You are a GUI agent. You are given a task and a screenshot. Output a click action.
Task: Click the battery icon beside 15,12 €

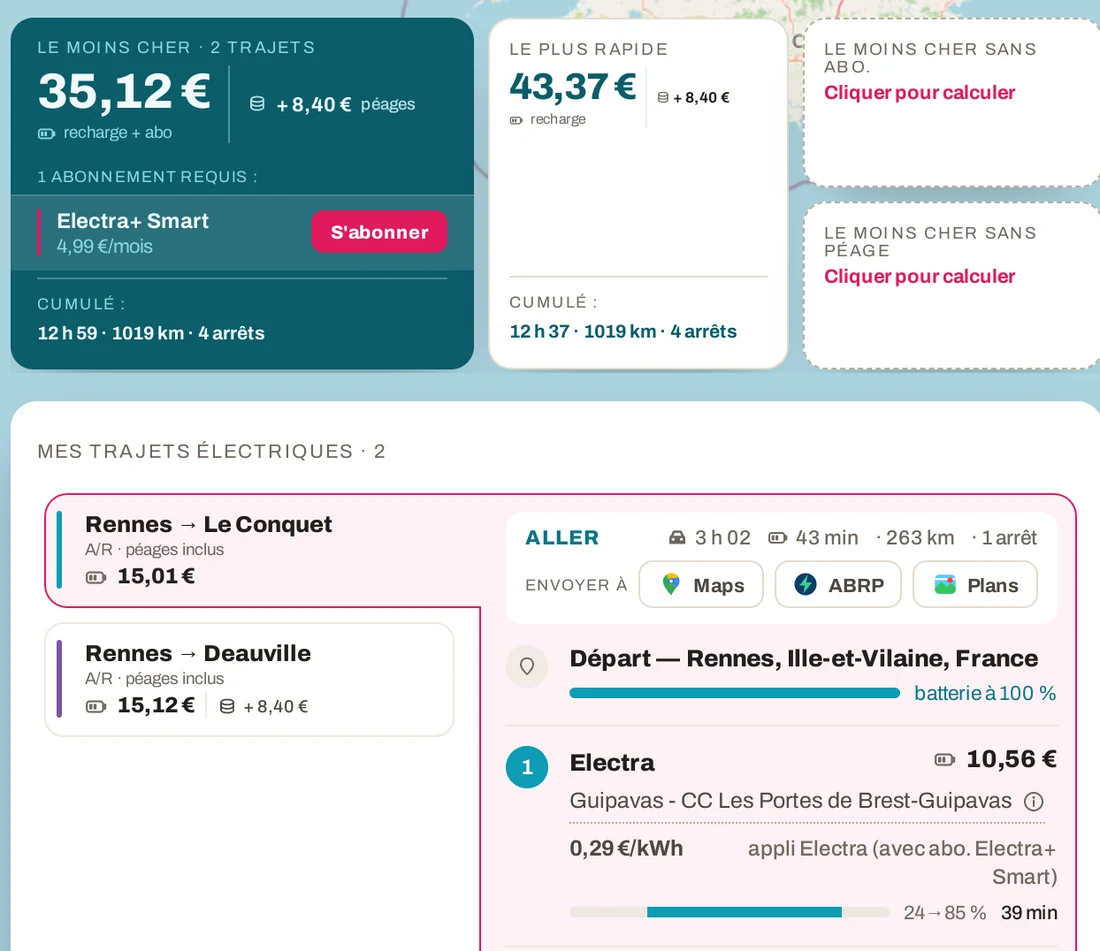95,706
